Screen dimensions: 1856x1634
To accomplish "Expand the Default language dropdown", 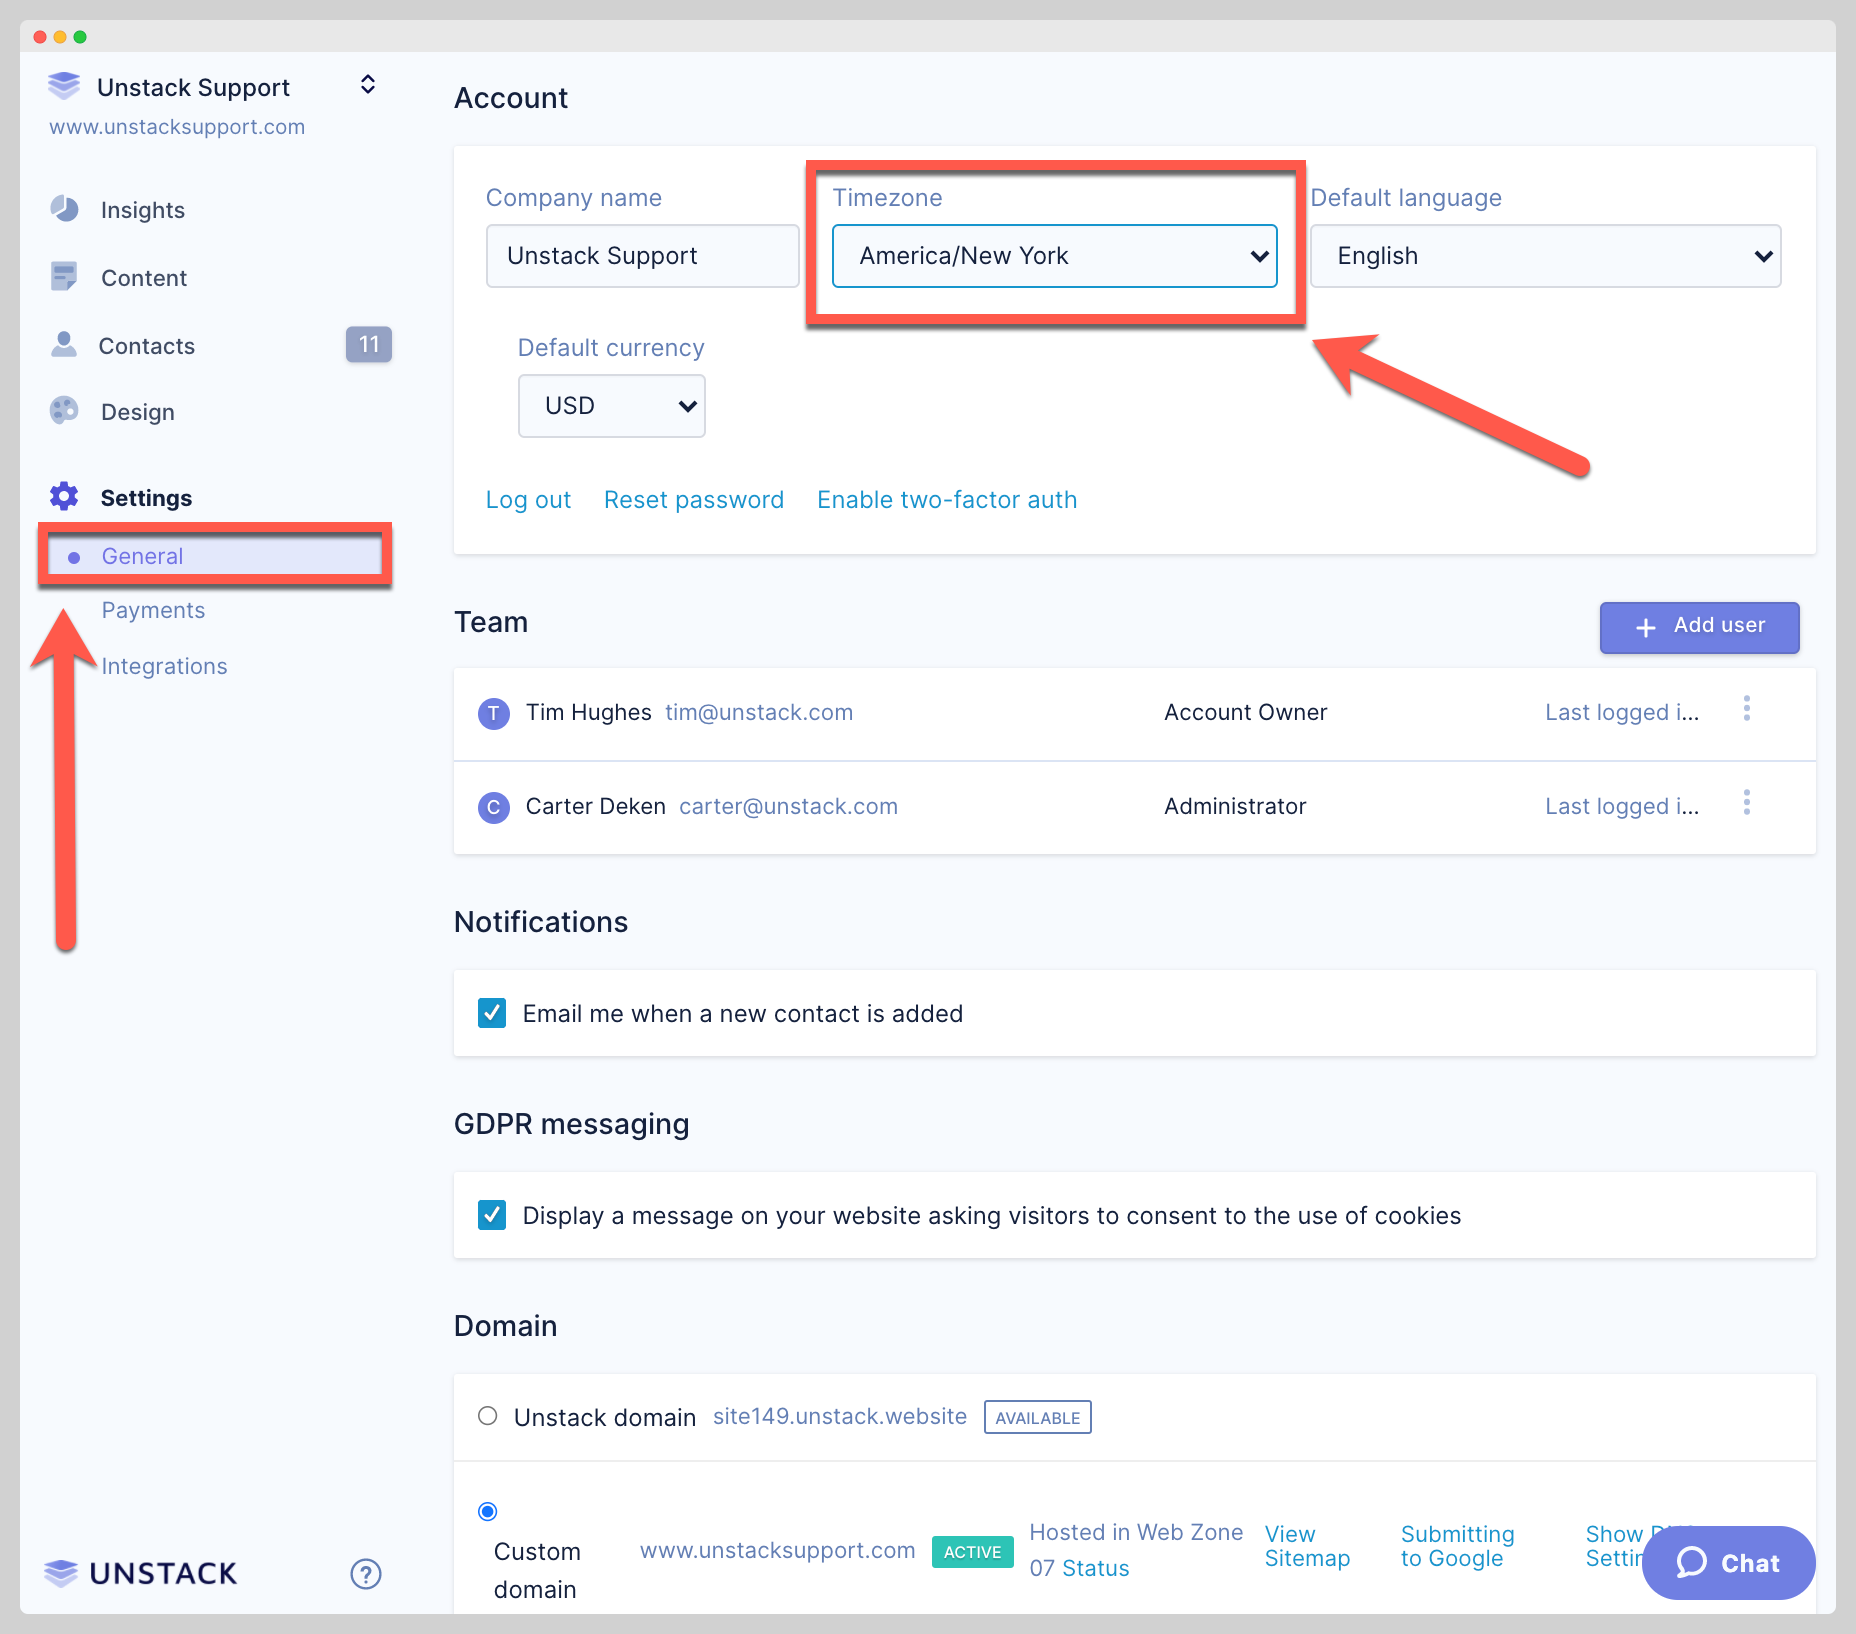I will (x=1545, y=256).
